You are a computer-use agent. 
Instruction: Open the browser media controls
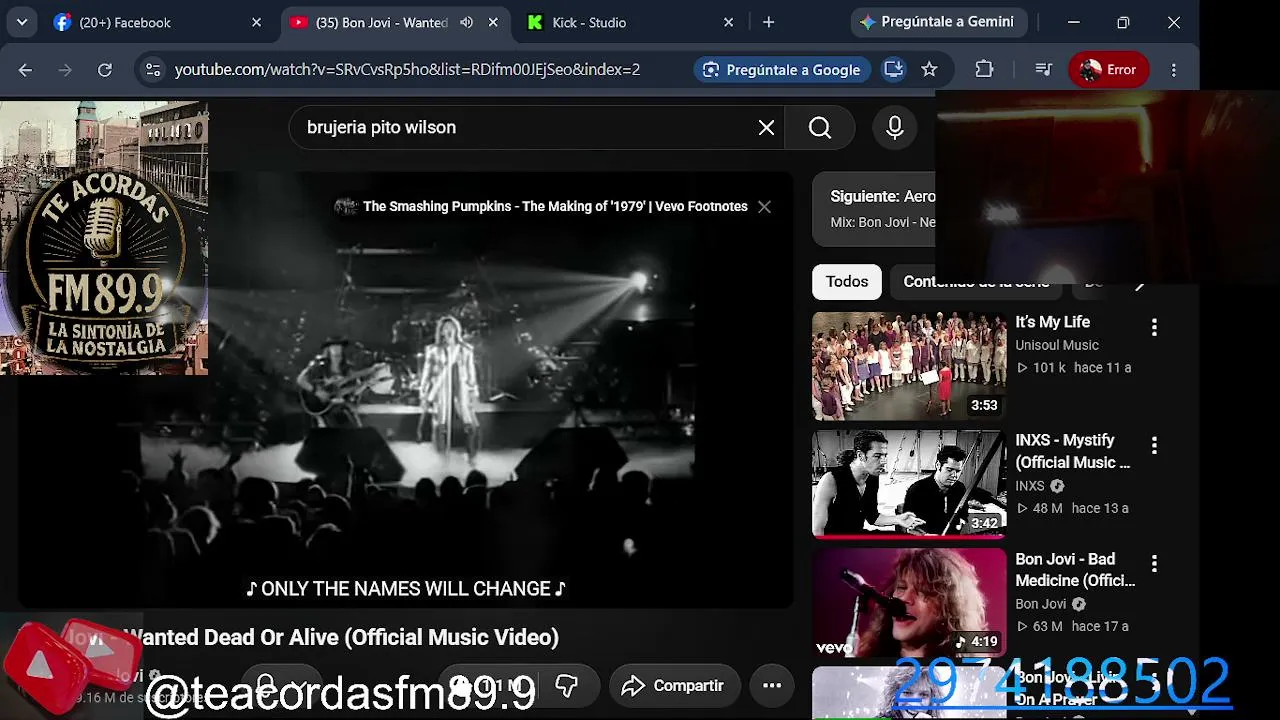(1043, 70)
